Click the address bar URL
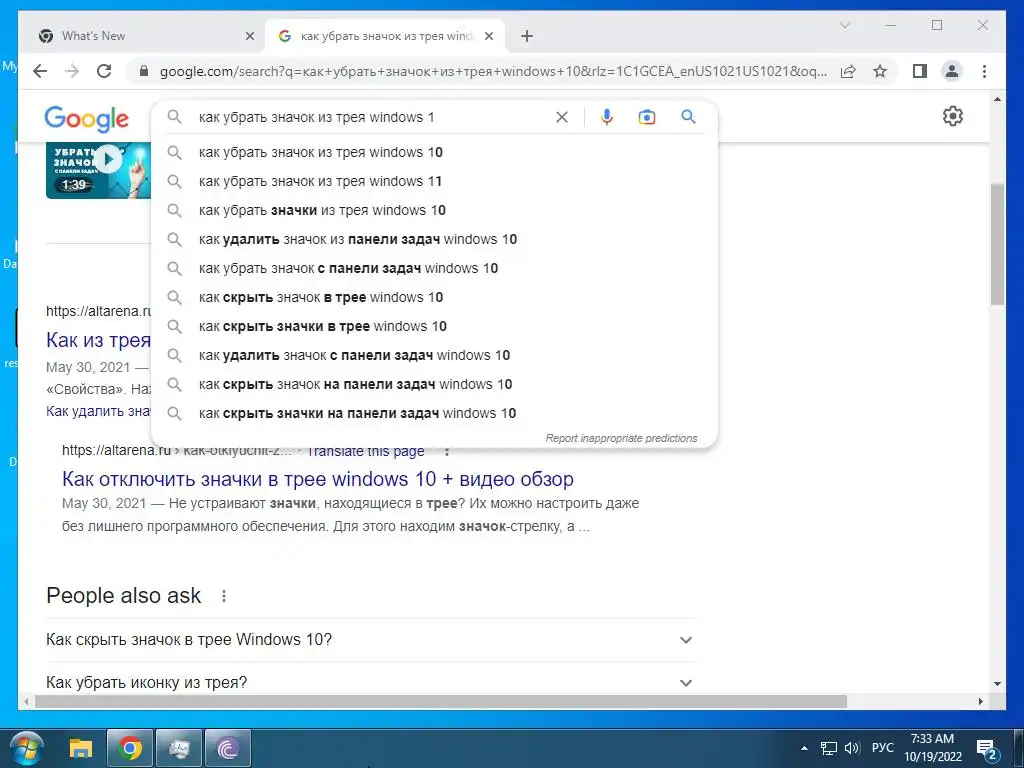Viewport: 1024px width, 768px height. coord(493,71)
